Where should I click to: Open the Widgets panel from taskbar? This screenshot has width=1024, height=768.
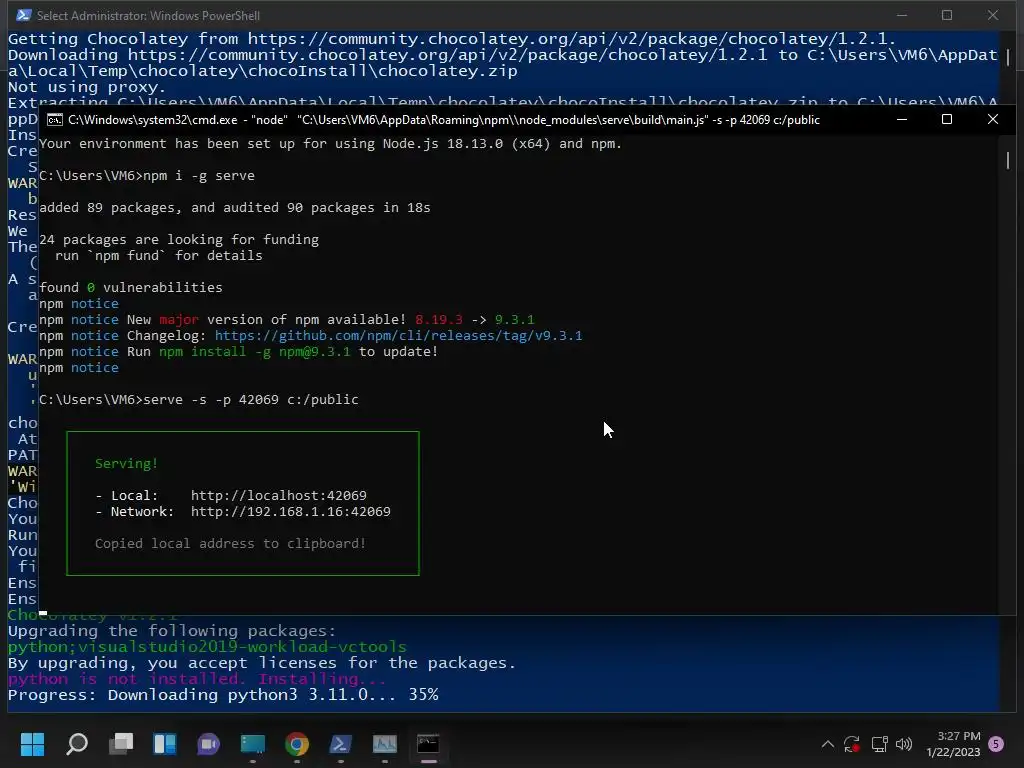[x=165, y=744]
